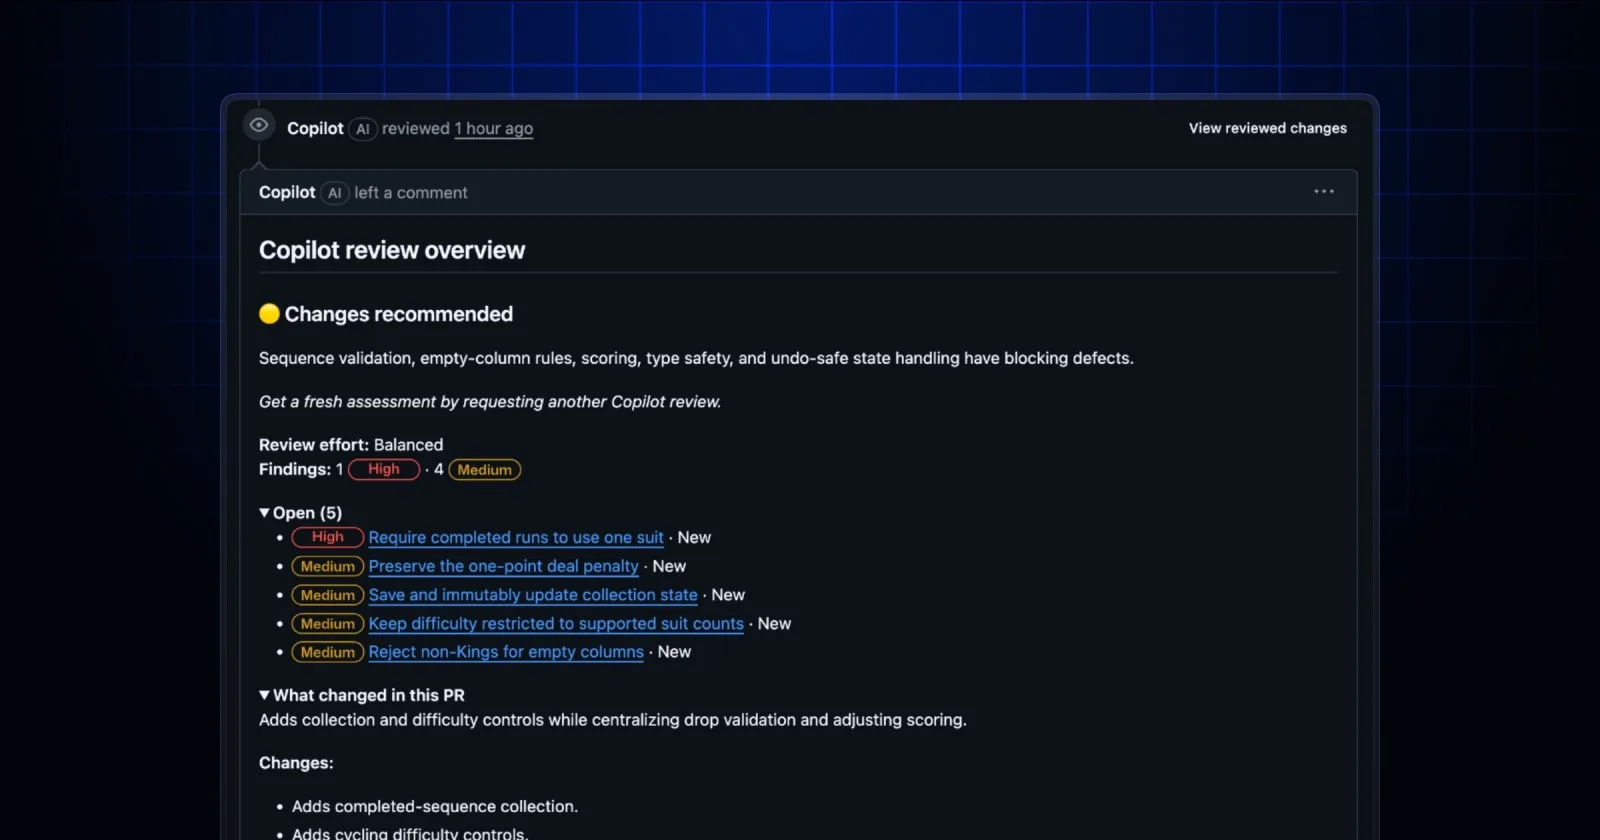Viewport: 1600px width, 840px height.
Task: Open the three-dot comment options menu
Action: point(1324,191)
